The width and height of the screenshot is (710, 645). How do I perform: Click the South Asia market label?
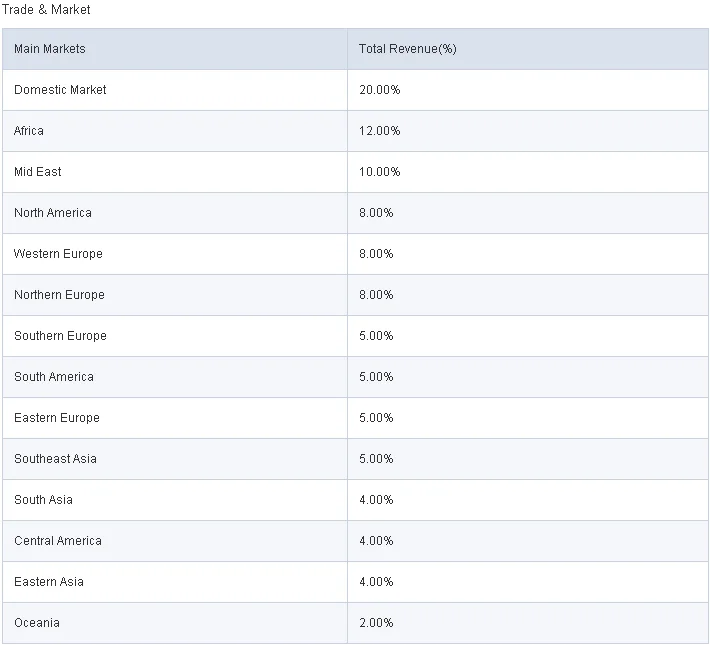43,500
